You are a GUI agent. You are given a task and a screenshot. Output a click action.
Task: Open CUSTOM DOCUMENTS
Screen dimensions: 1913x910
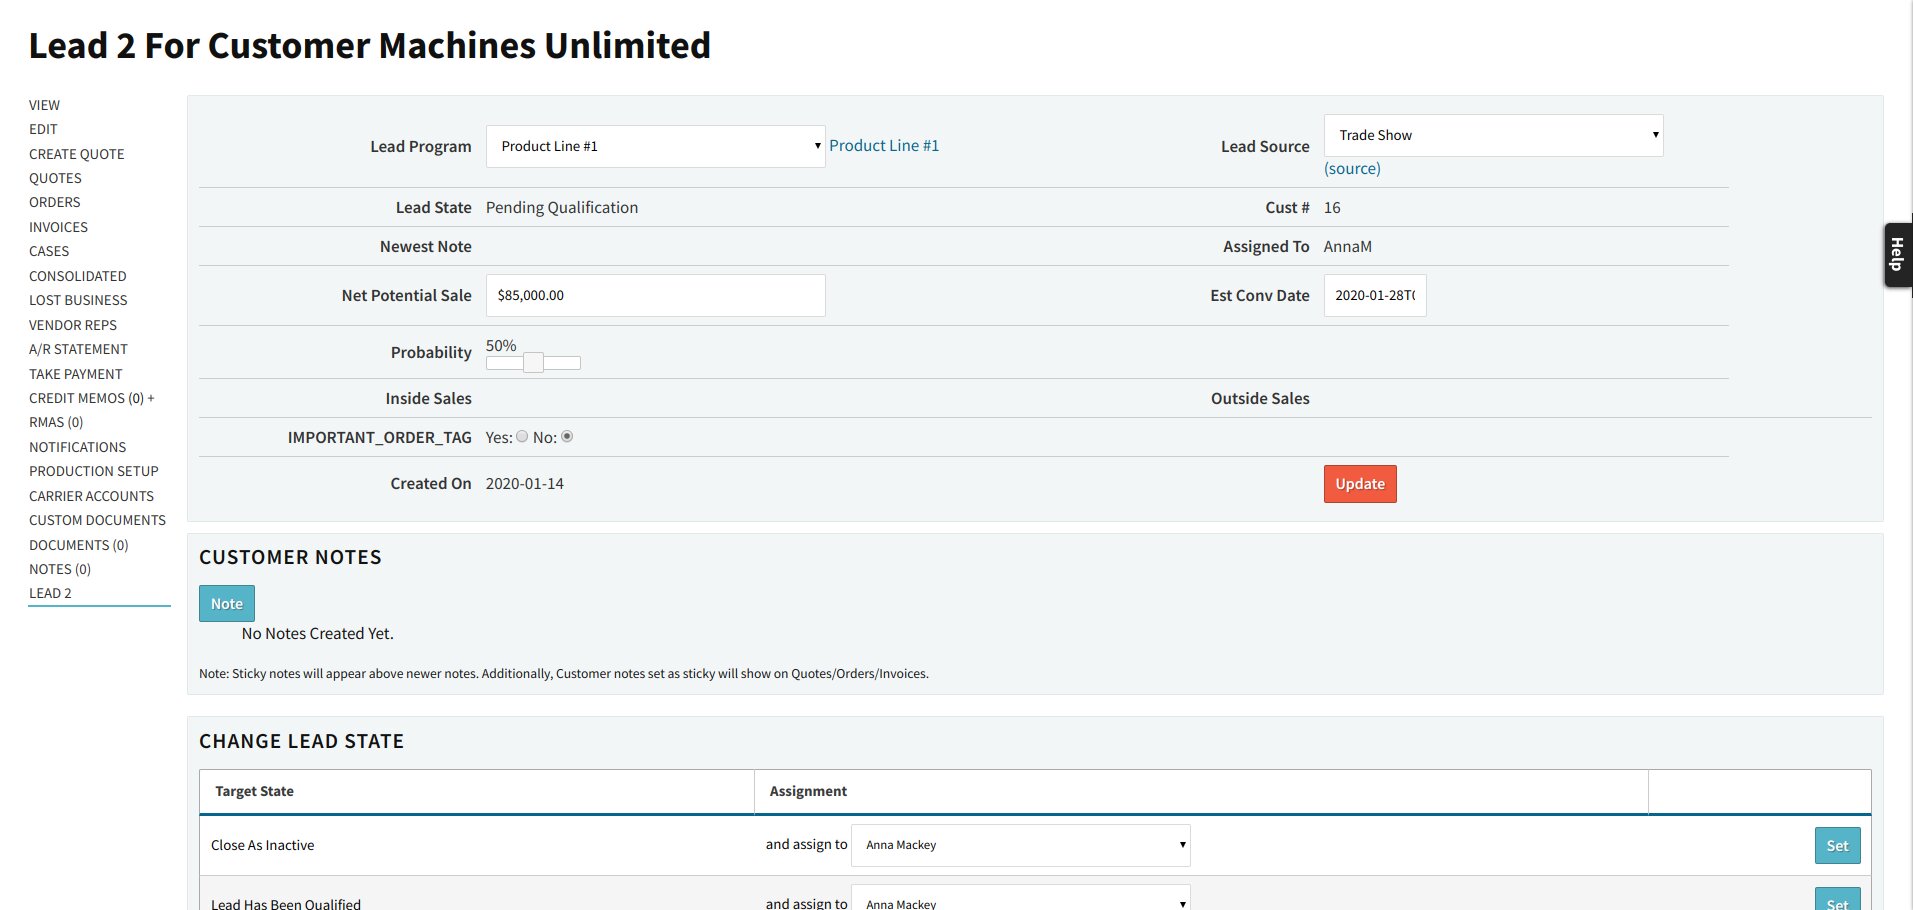coord(97,520)
